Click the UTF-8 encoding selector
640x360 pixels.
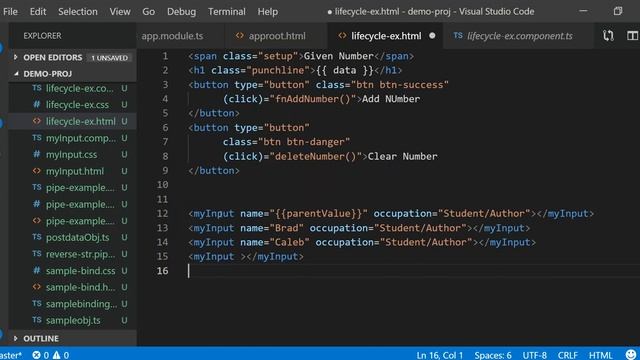[534, 355]
